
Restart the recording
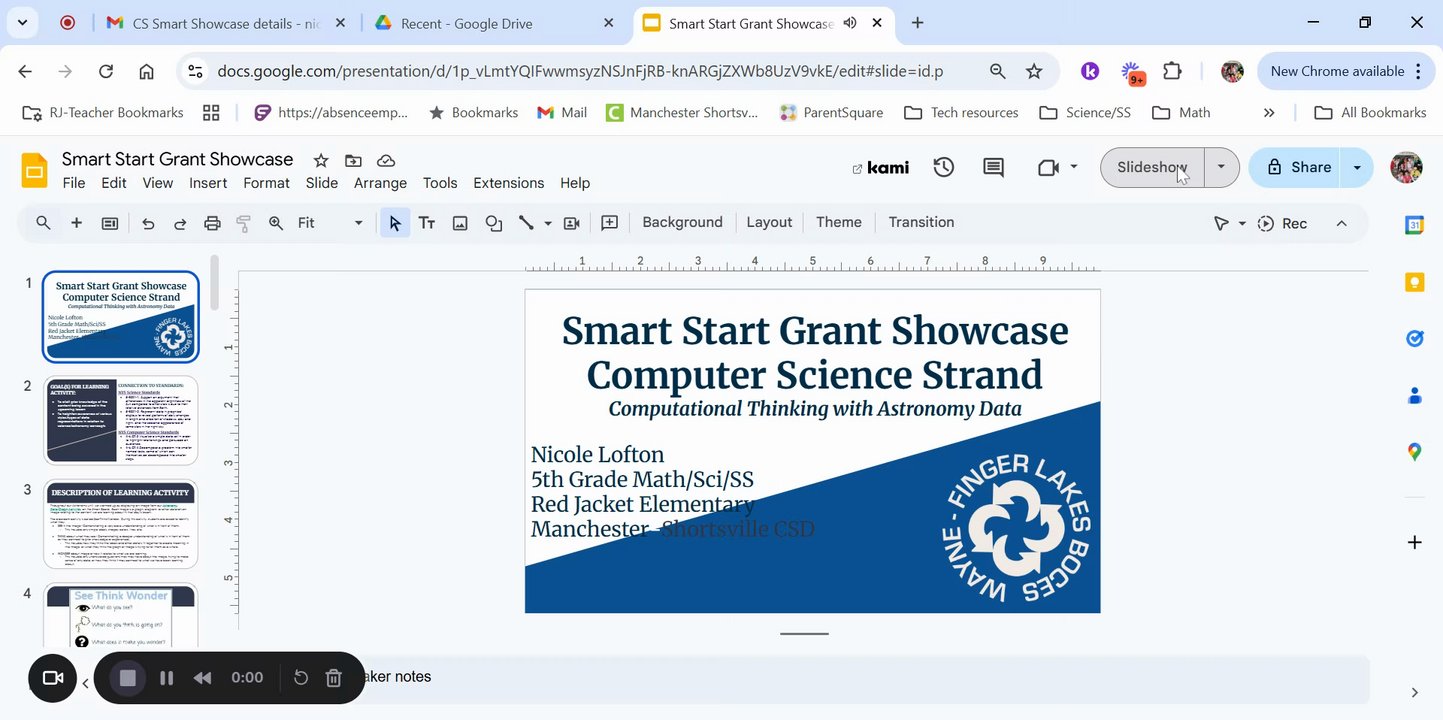point(301,678)
